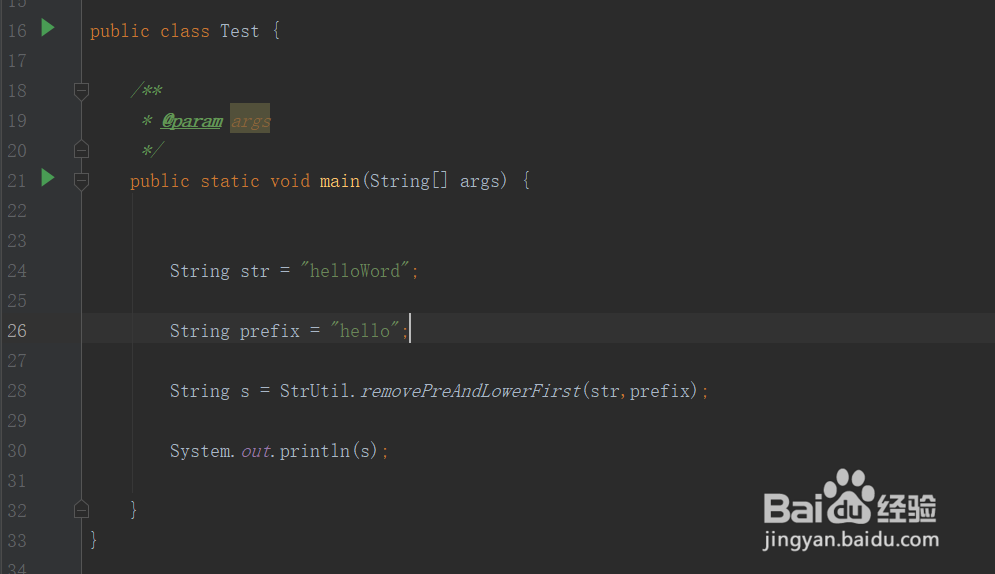995x574 pixels.
Task: Collapse the main method body at line 21
Action: 81,181
